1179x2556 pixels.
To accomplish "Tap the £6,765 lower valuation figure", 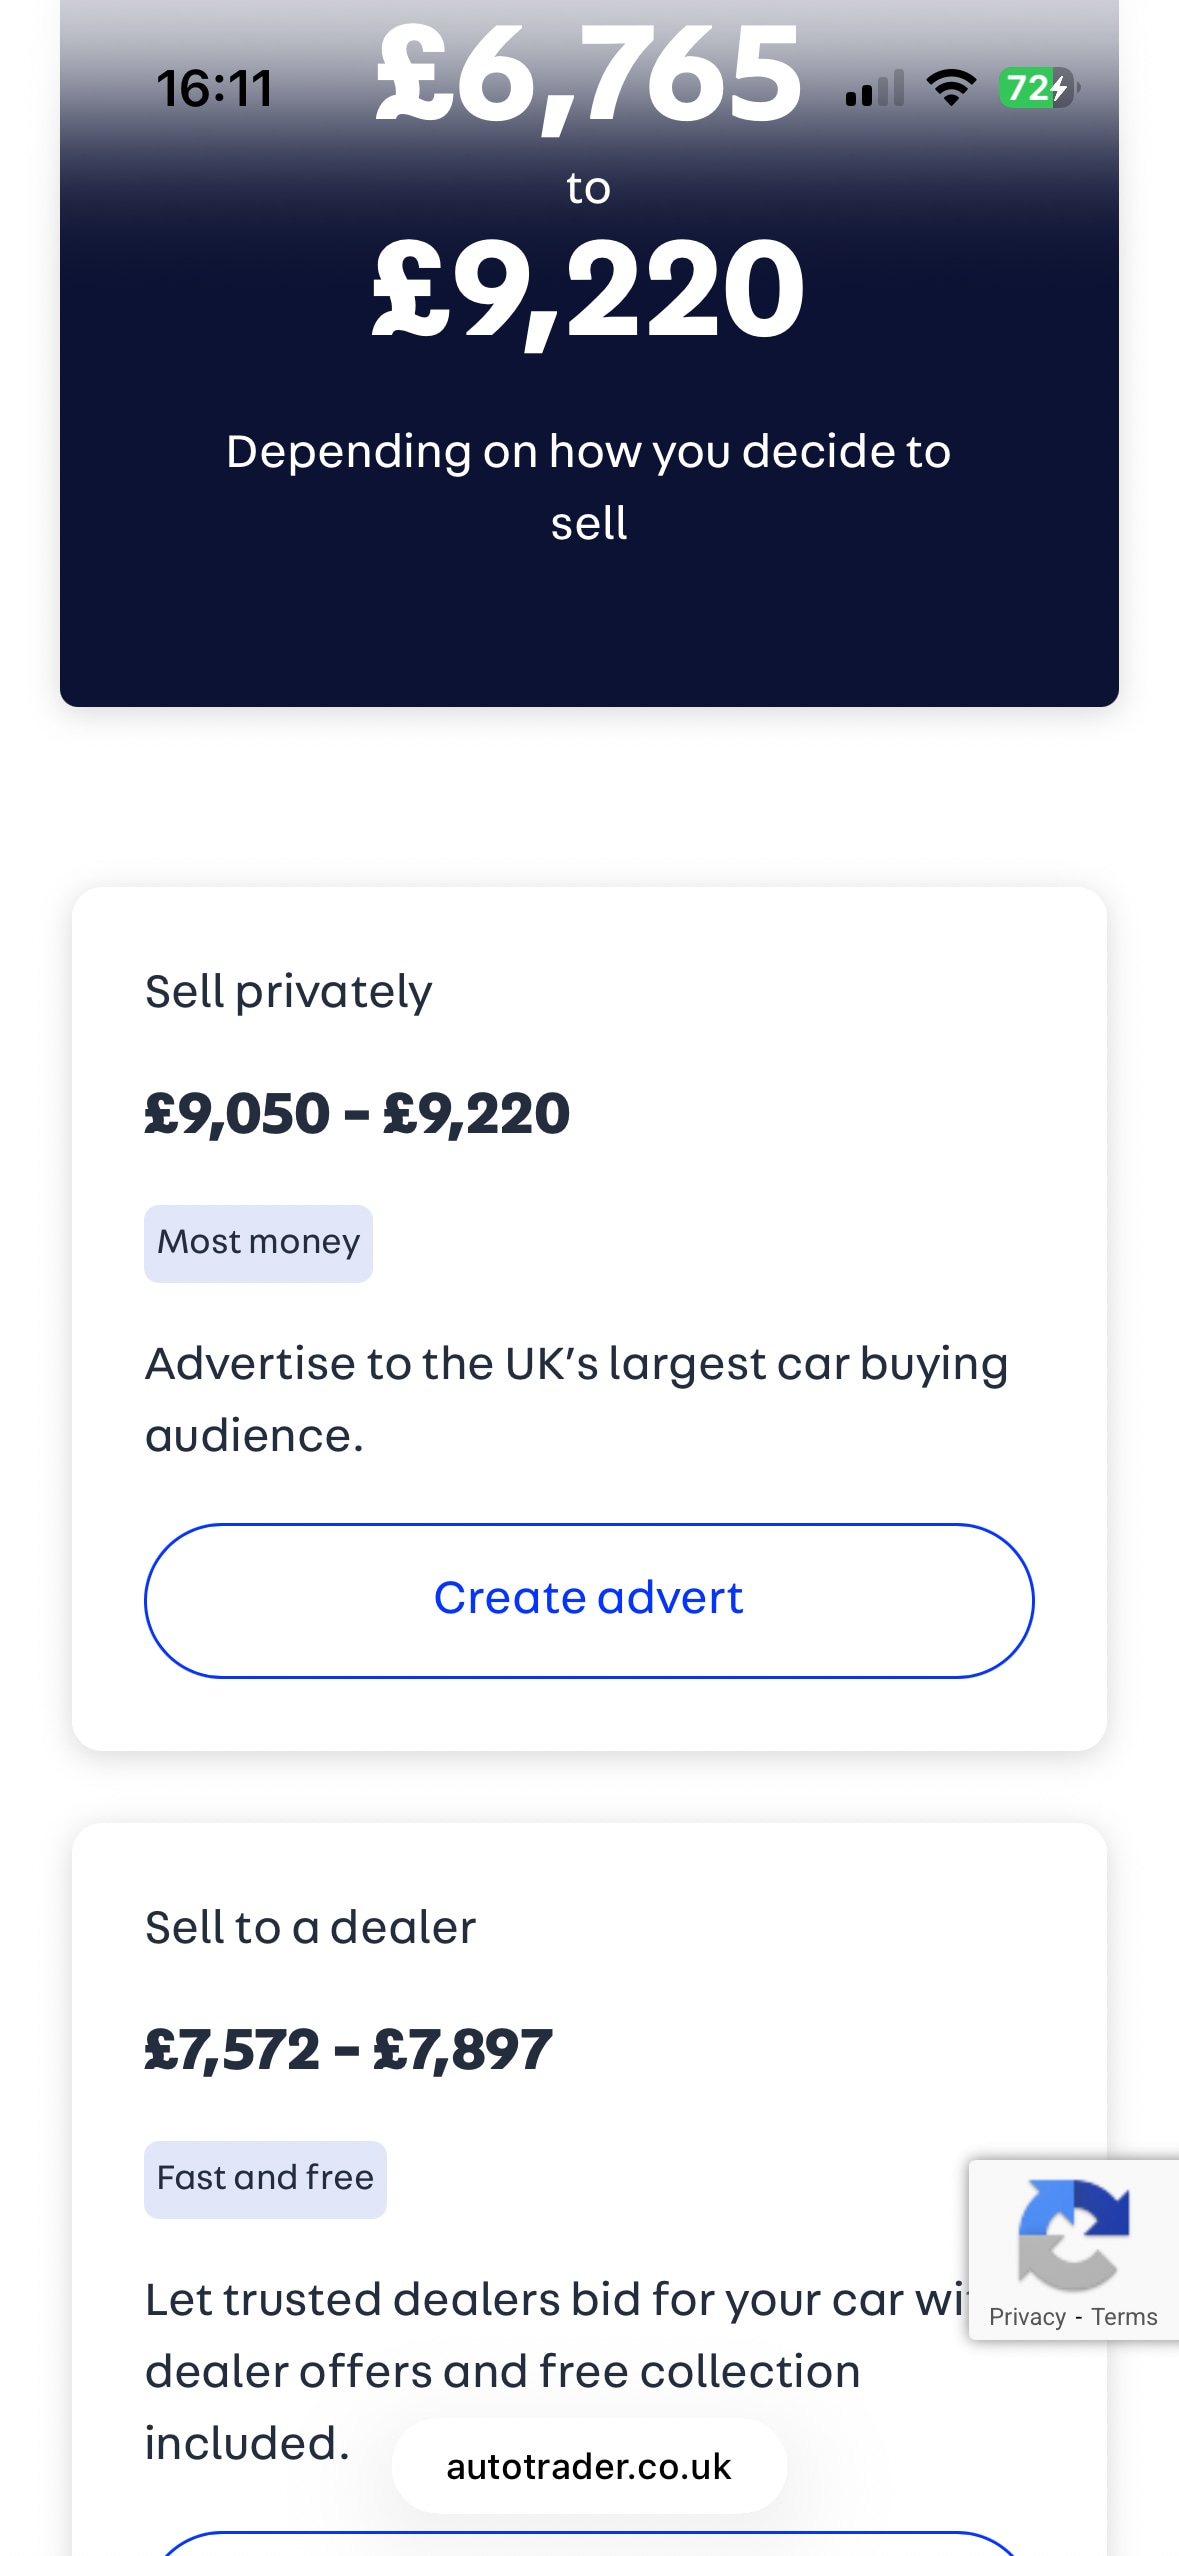I will click(589, 75).
